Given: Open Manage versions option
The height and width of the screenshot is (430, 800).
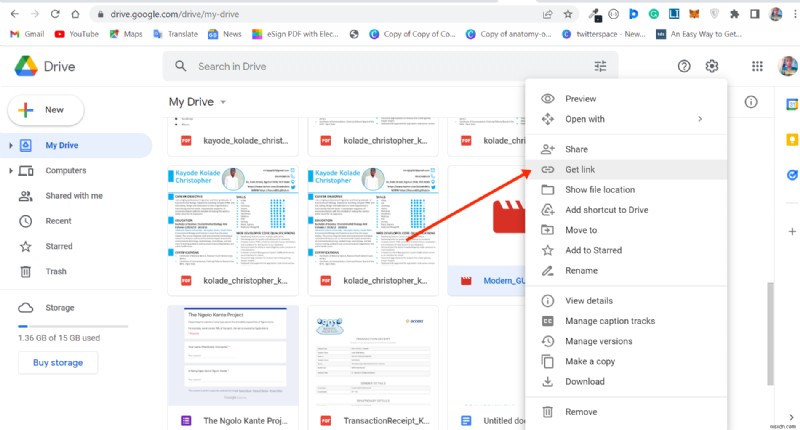Looking at the screenshot, I should (626, 341).
